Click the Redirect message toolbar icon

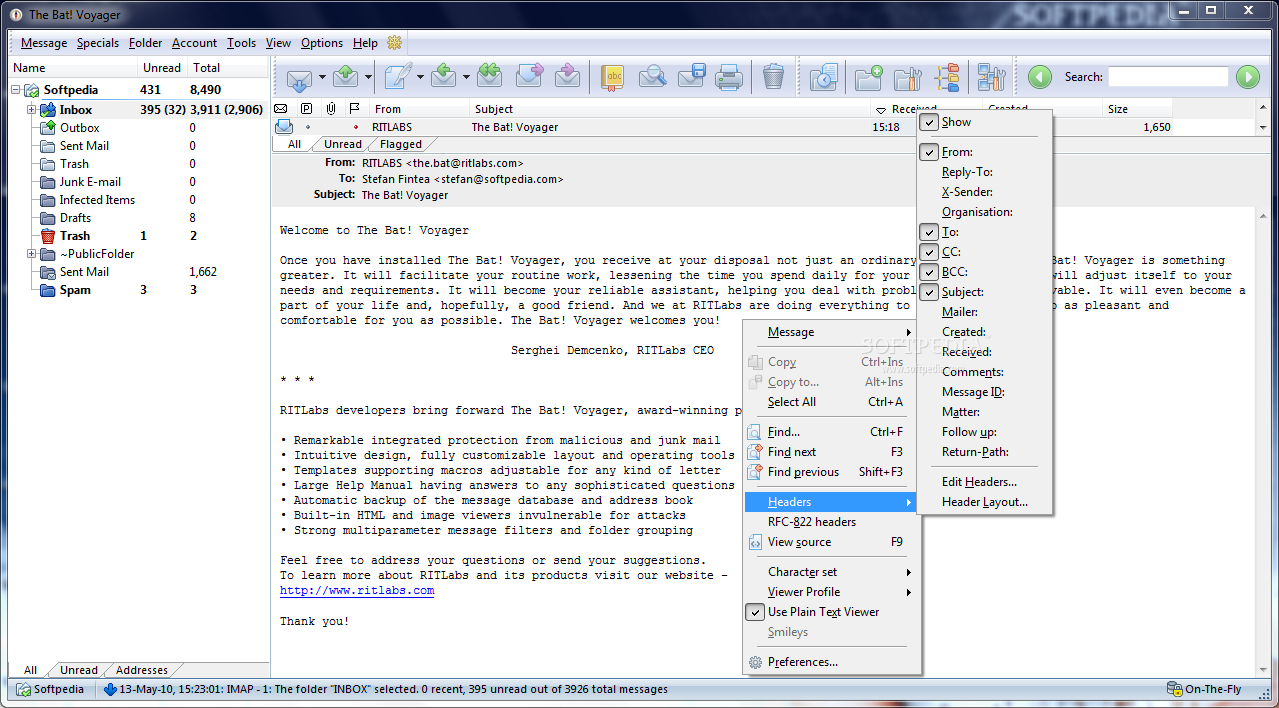click(x=568, y=77)
